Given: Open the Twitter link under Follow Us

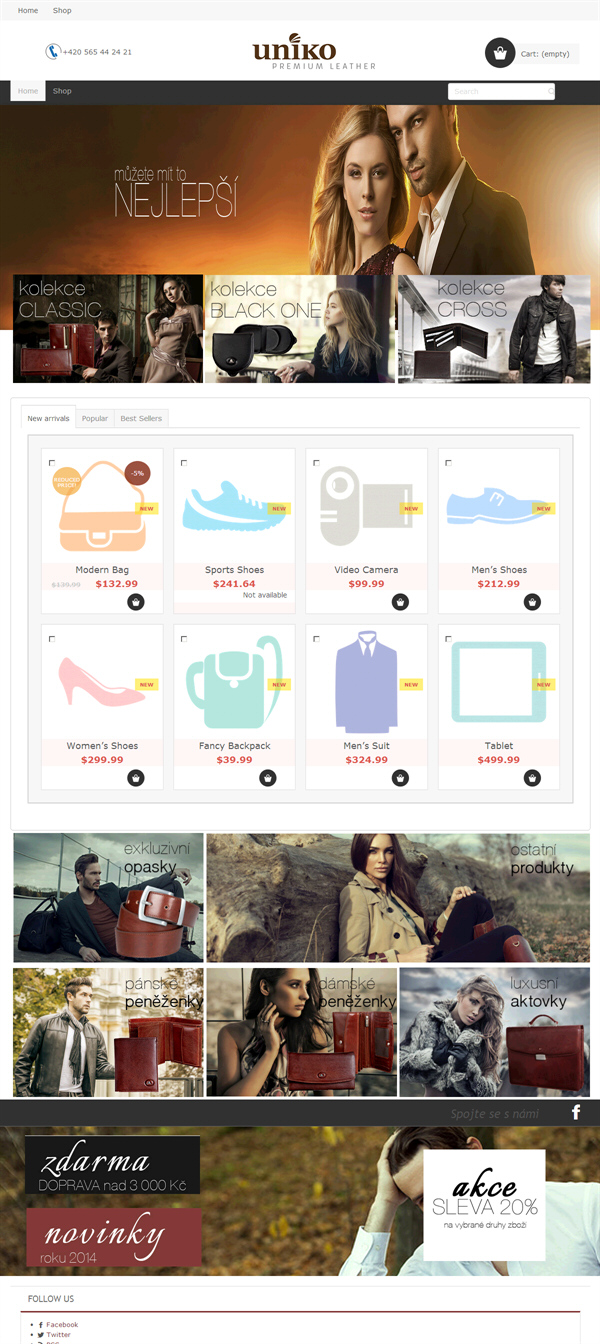Looking at the screenshot, I should pos(59,1335).
